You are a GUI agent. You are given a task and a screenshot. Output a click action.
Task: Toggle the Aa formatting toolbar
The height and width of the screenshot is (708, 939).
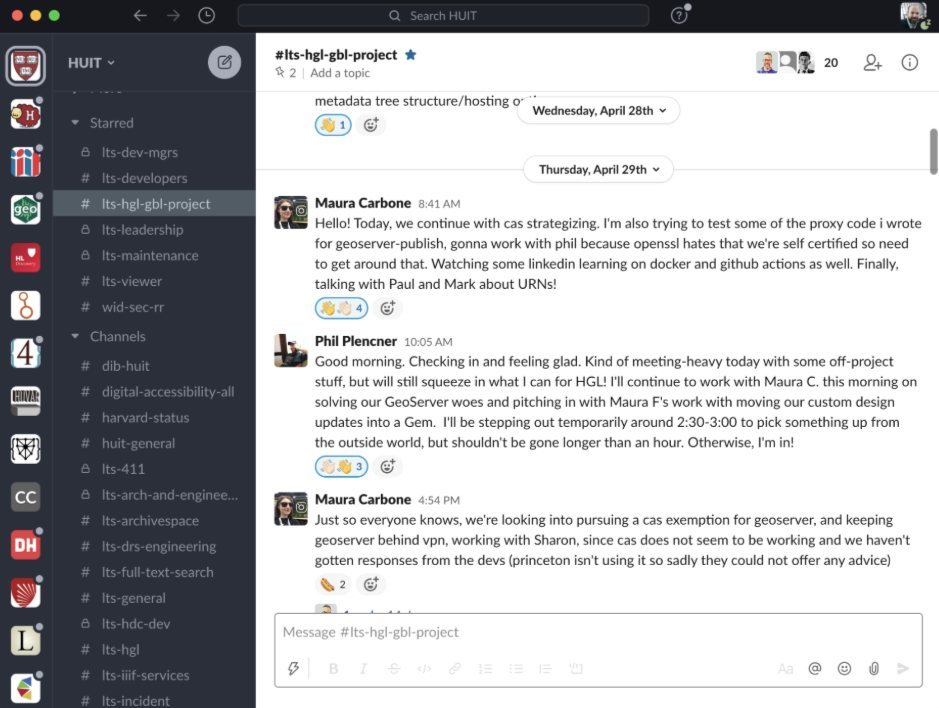785,668
